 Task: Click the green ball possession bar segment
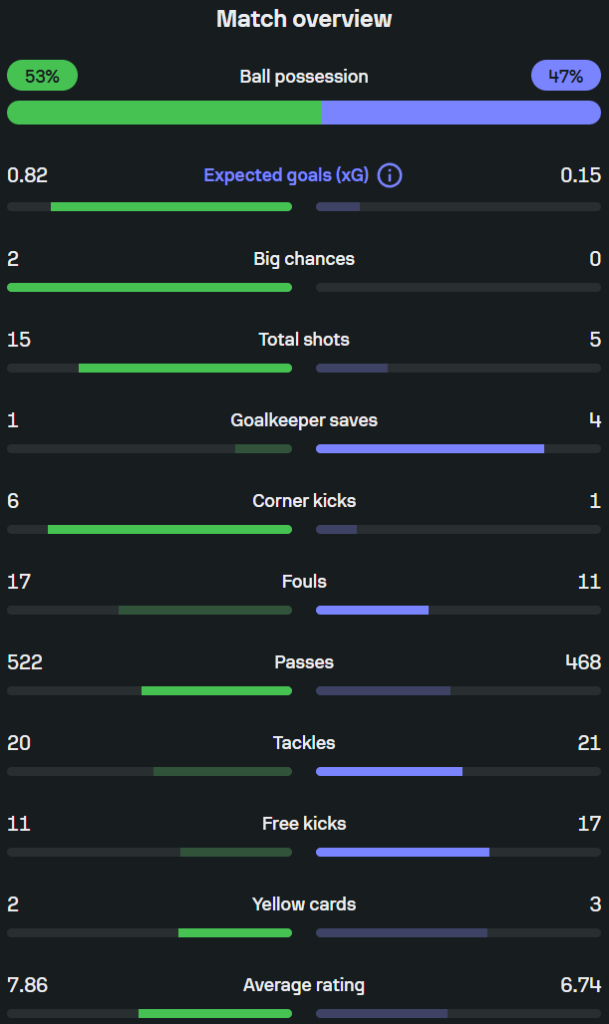coord(164,112)
